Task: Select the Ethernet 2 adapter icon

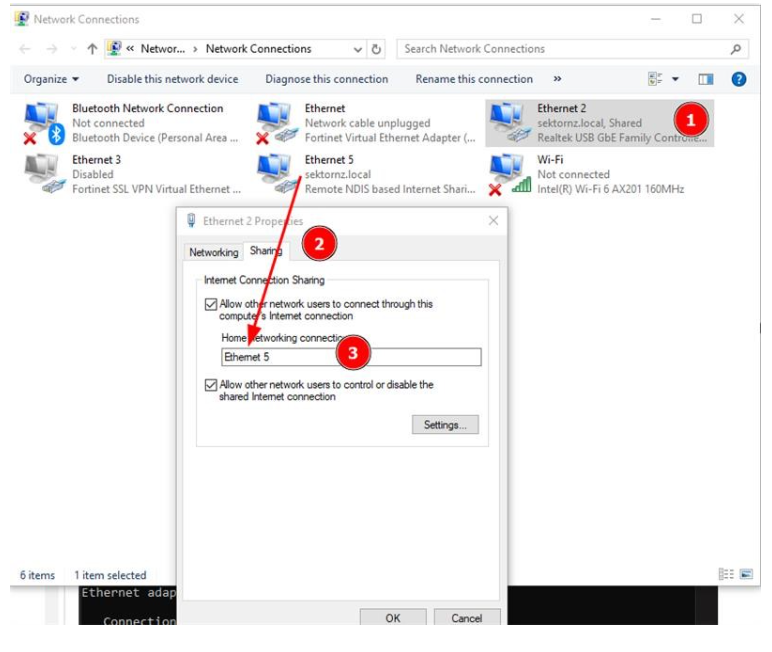Action: [x=510, y=123]
